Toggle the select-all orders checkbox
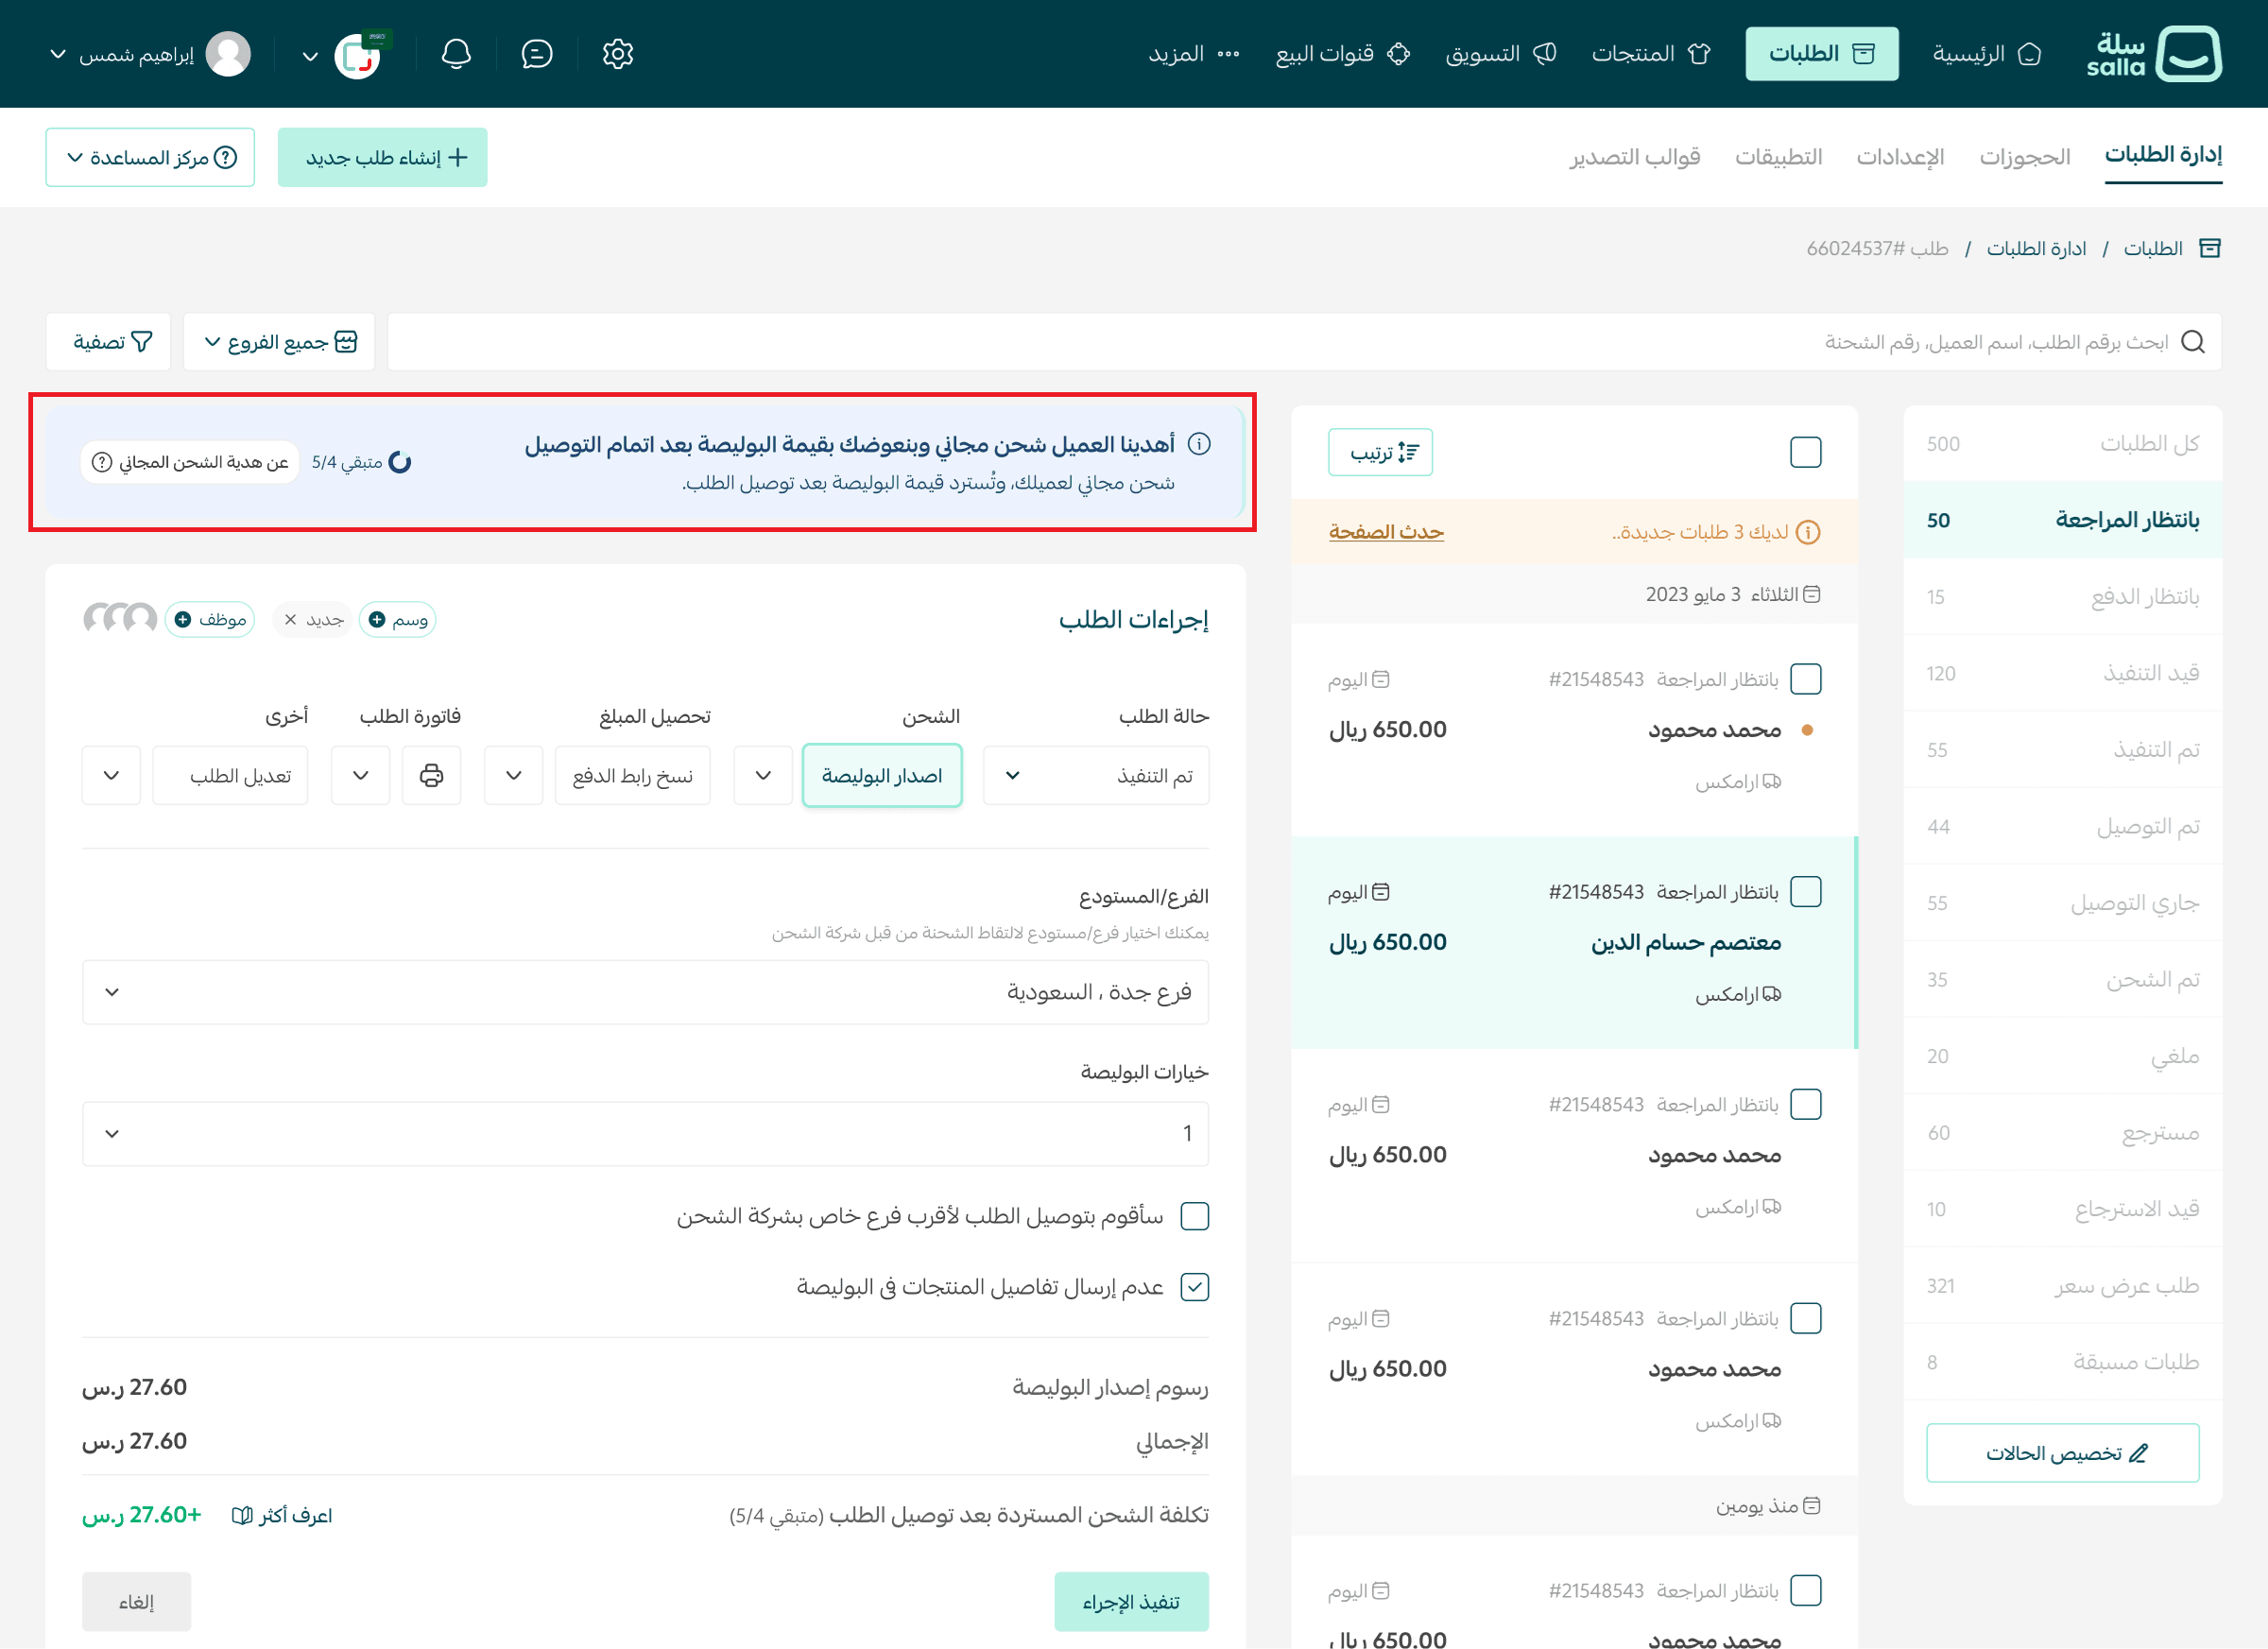Image resolution: width=2268 pixels, height=1649 pixels. tap(1805, 452)
